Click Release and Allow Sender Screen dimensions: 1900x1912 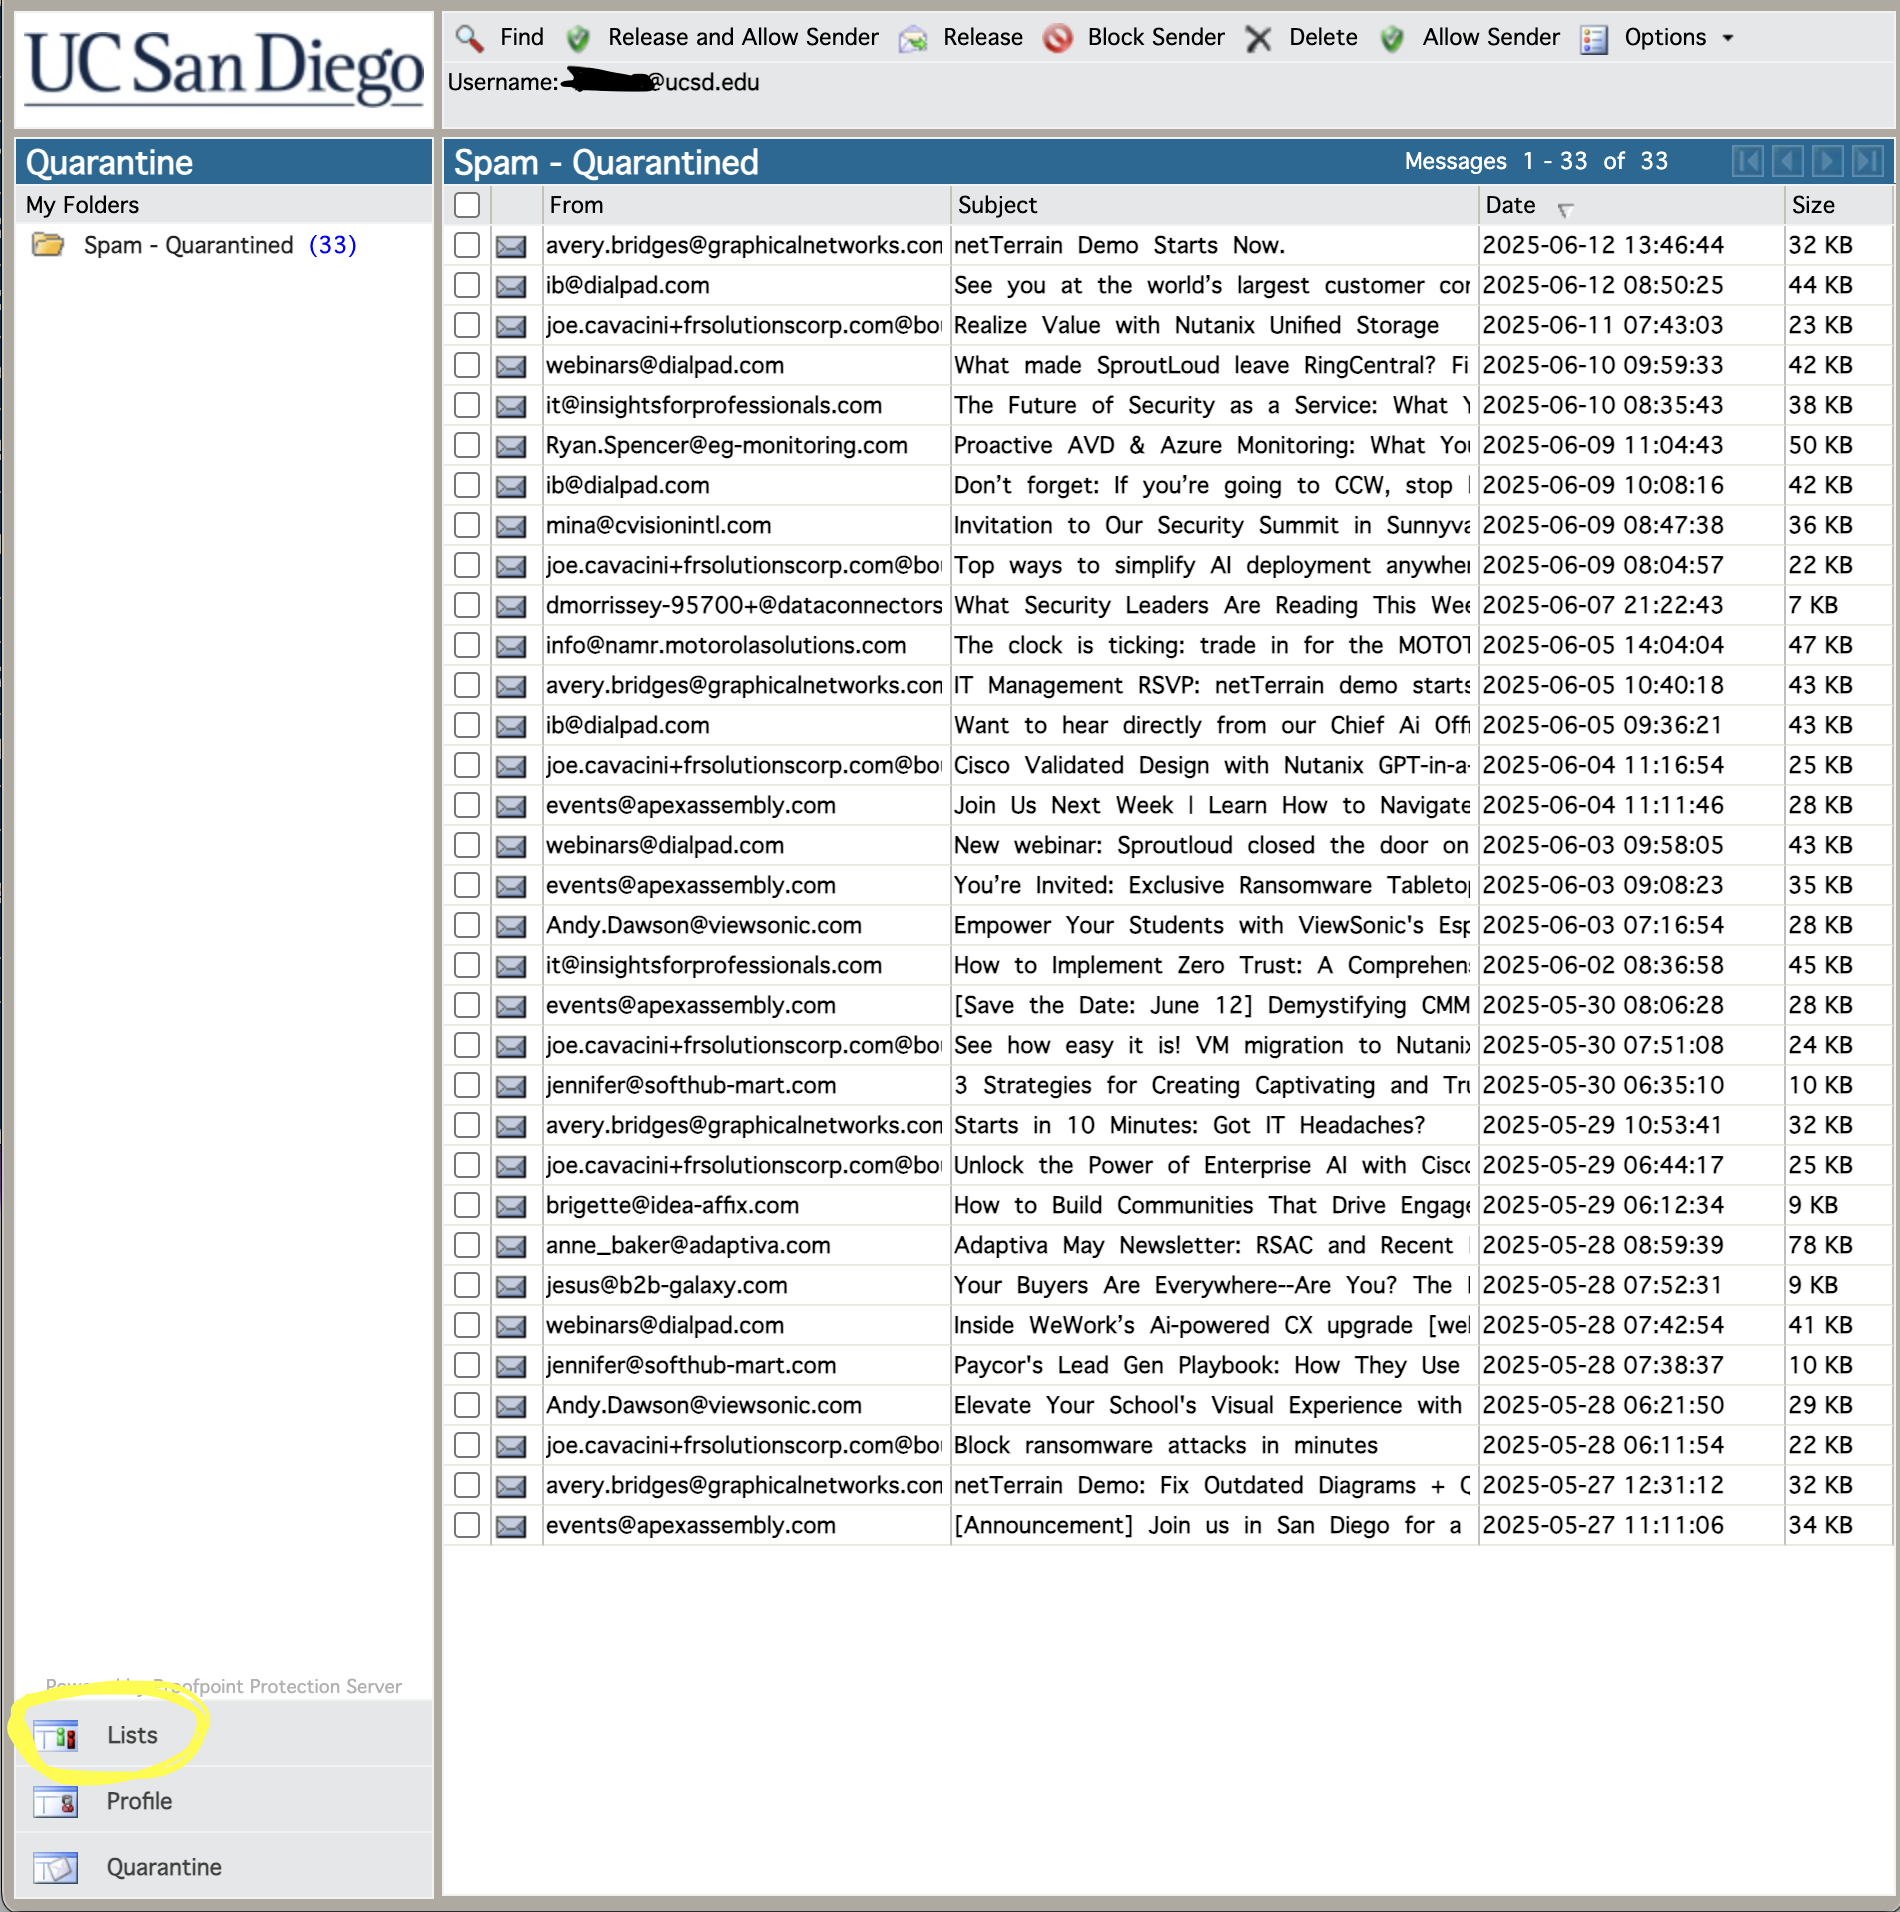point(743,37)
